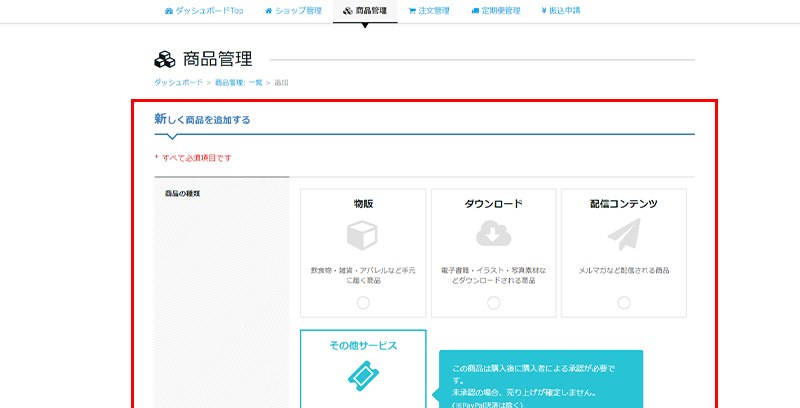Screen dimensions: 800x408
Task: Click the house icon for ショップ管理
Action: 270,11
